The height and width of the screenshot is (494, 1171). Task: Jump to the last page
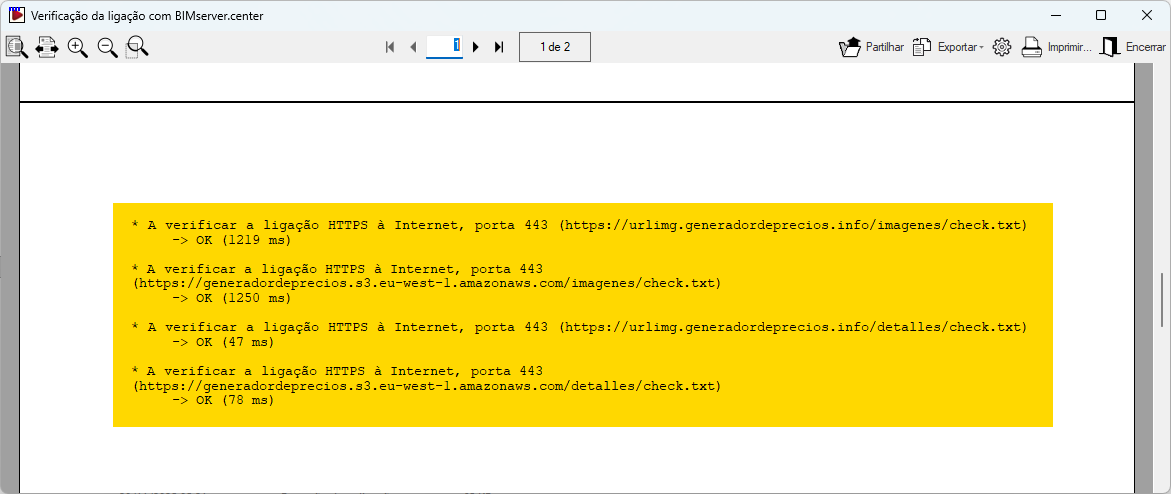click(x=499, y=47)
